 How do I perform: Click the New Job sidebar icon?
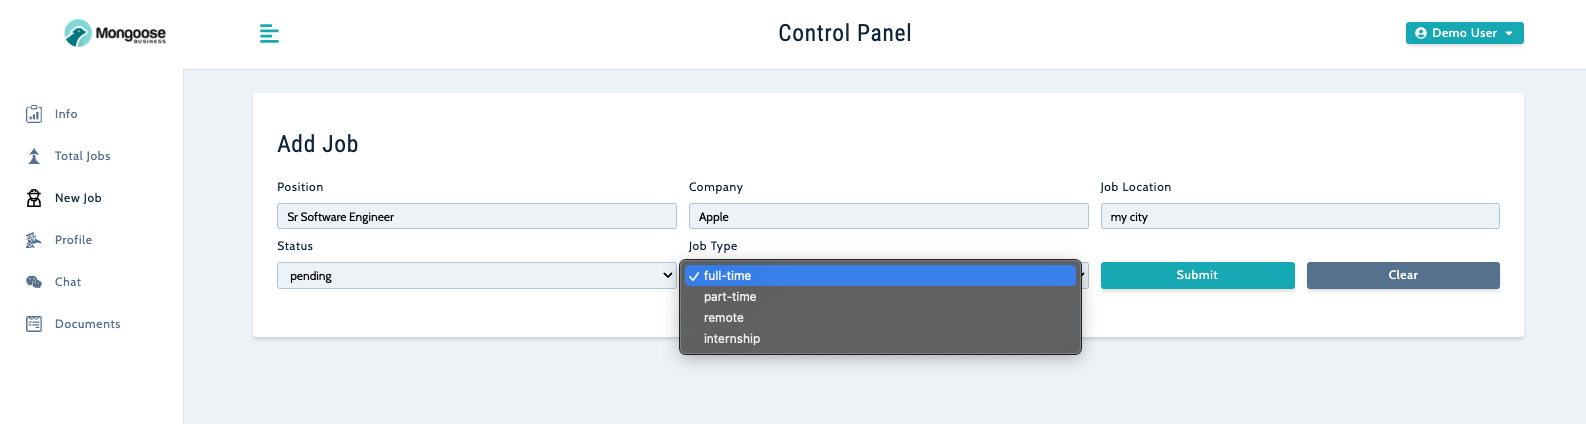tap(34, 198)
